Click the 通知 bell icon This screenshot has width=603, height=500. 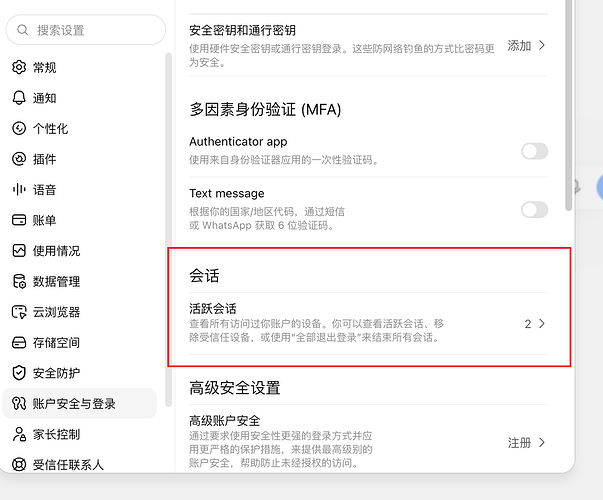[19, 98]
